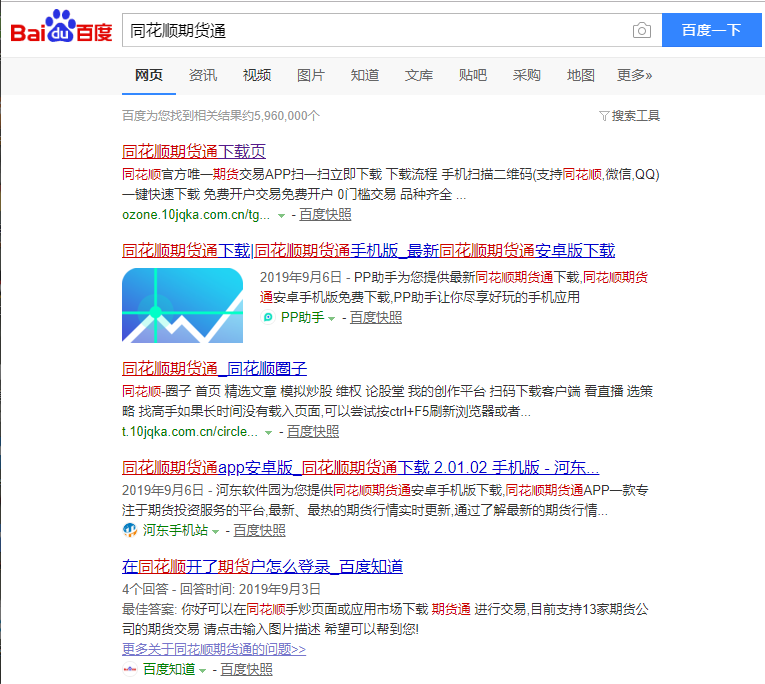
Task: Expand dropdown next to ozone.10jqka.com.cn URL
Action: coord(281,216)
